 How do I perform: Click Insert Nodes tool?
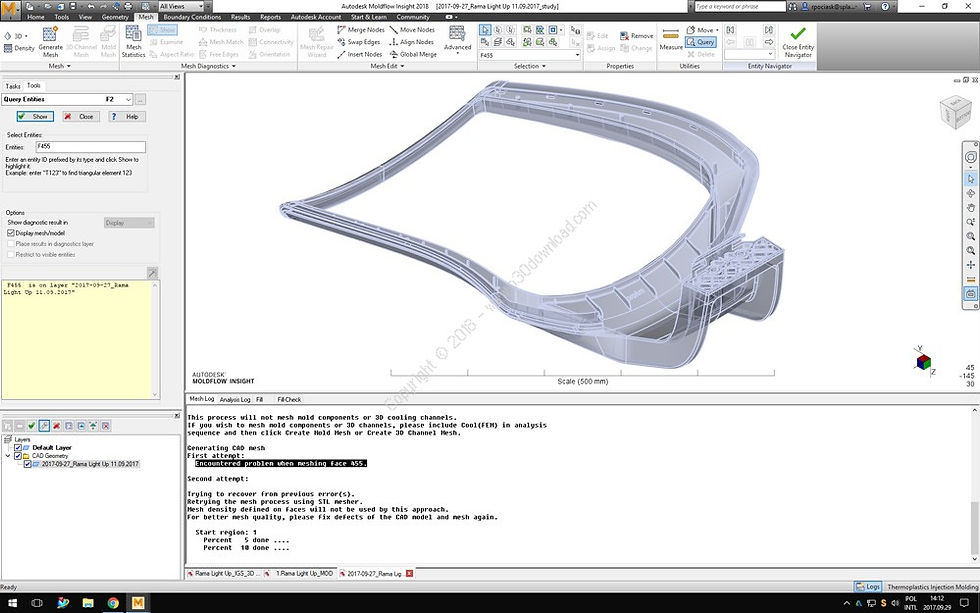point(359,54)
